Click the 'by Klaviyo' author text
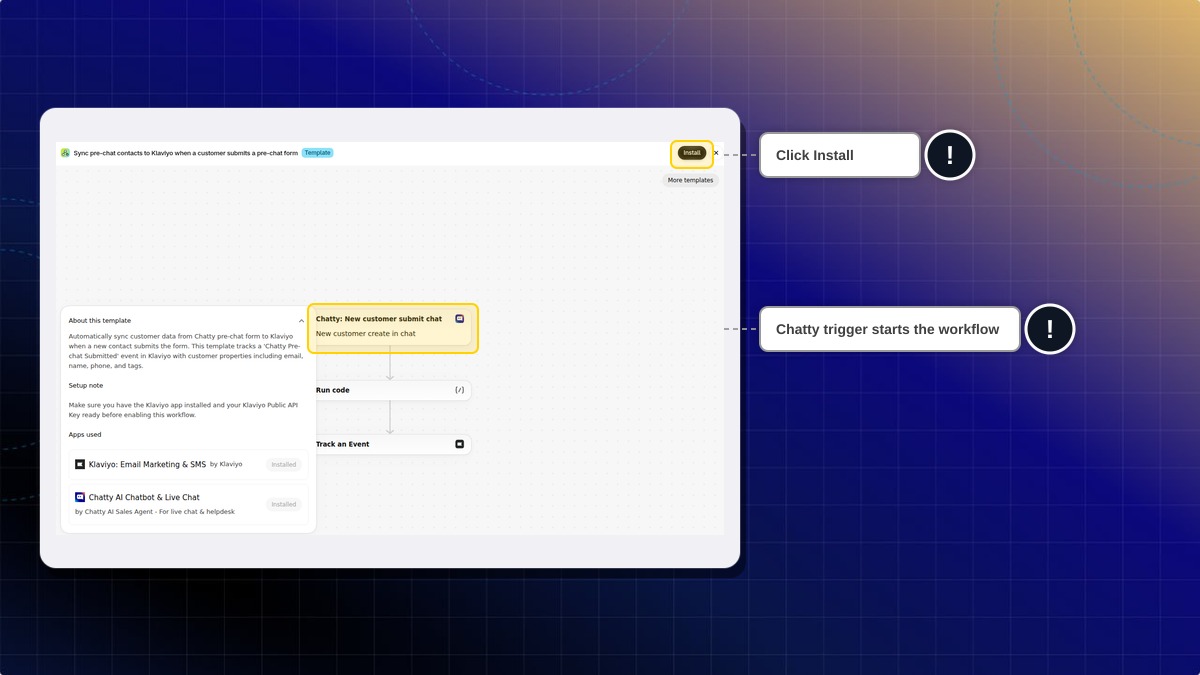1200x675 pixels. [226, 464]
